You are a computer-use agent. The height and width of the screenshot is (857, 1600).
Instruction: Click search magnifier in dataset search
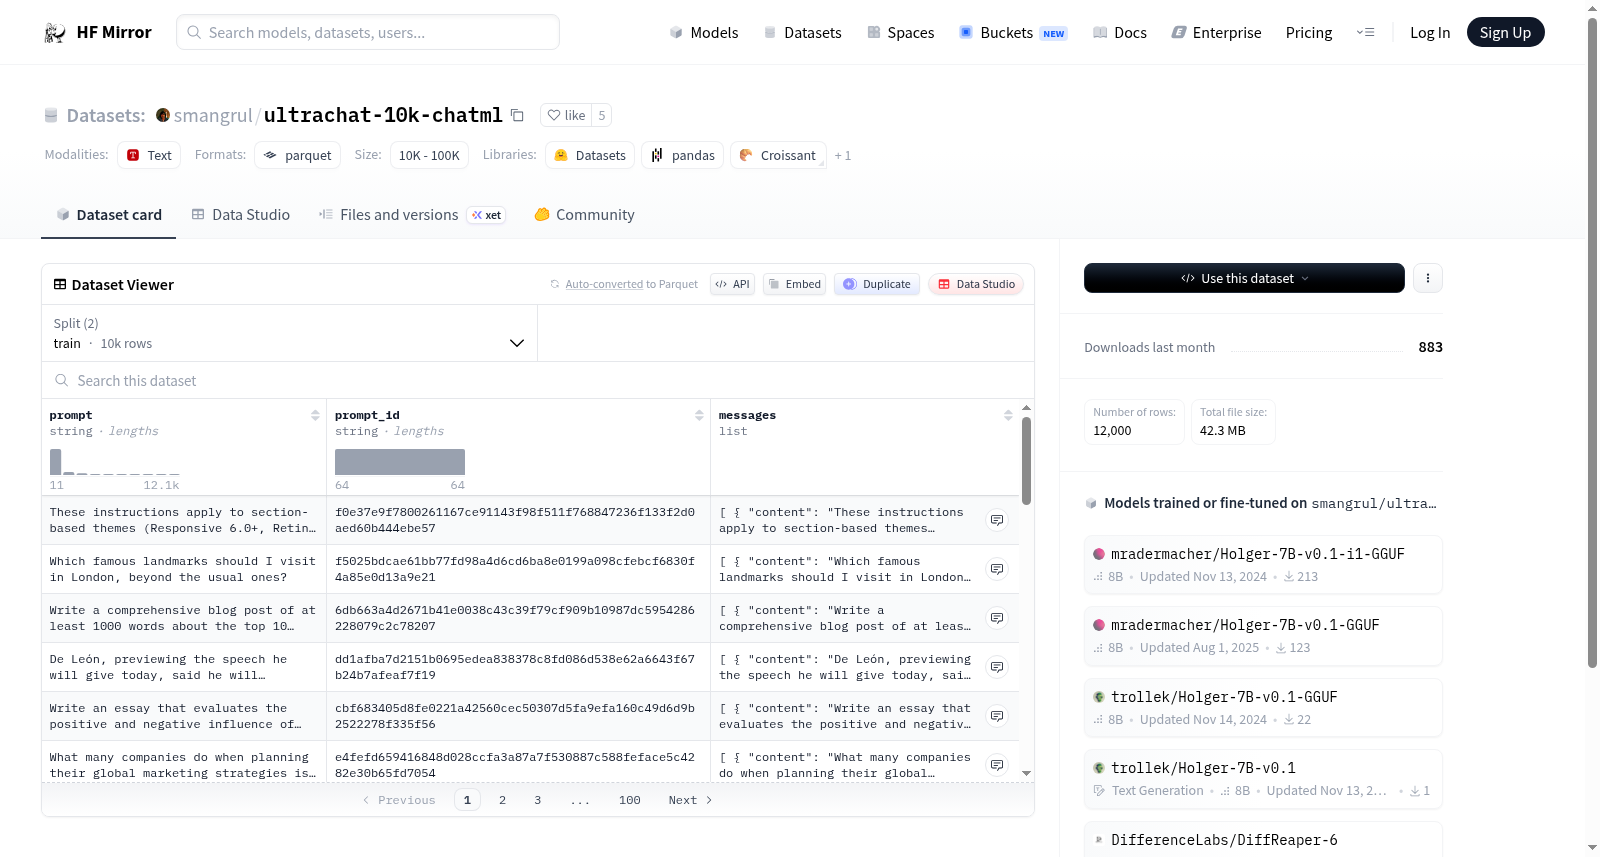tap(62, 380)
